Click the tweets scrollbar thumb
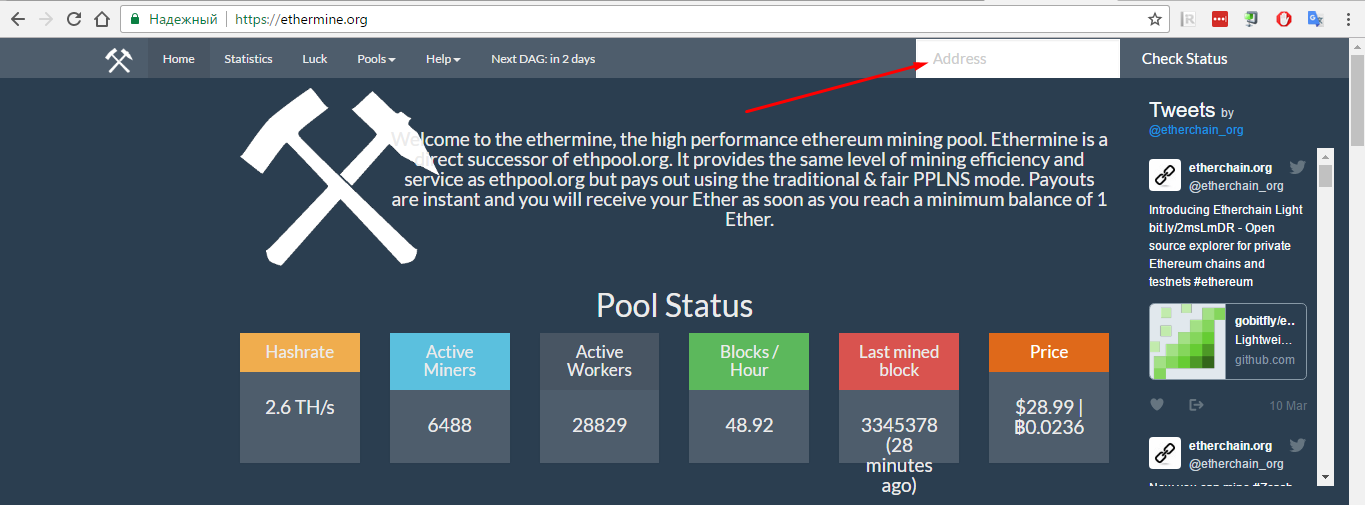1365x505 pixels. tap(1326, 176)
